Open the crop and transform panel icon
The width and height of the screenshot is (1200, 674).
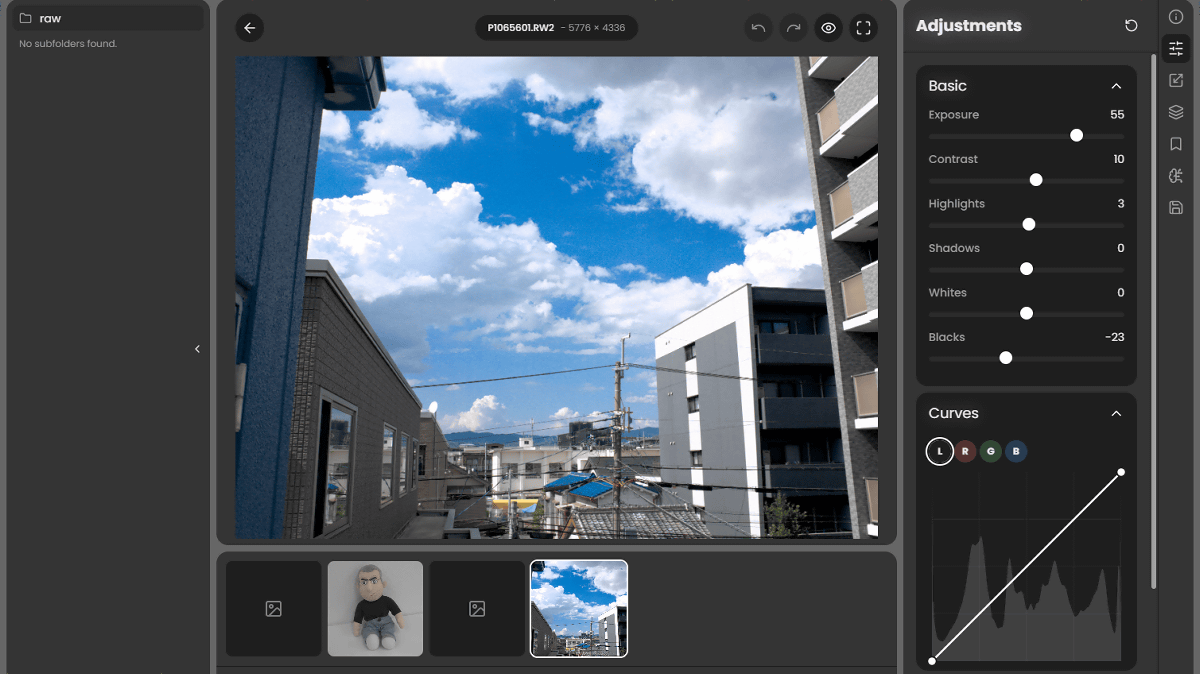coord(1176,80)
